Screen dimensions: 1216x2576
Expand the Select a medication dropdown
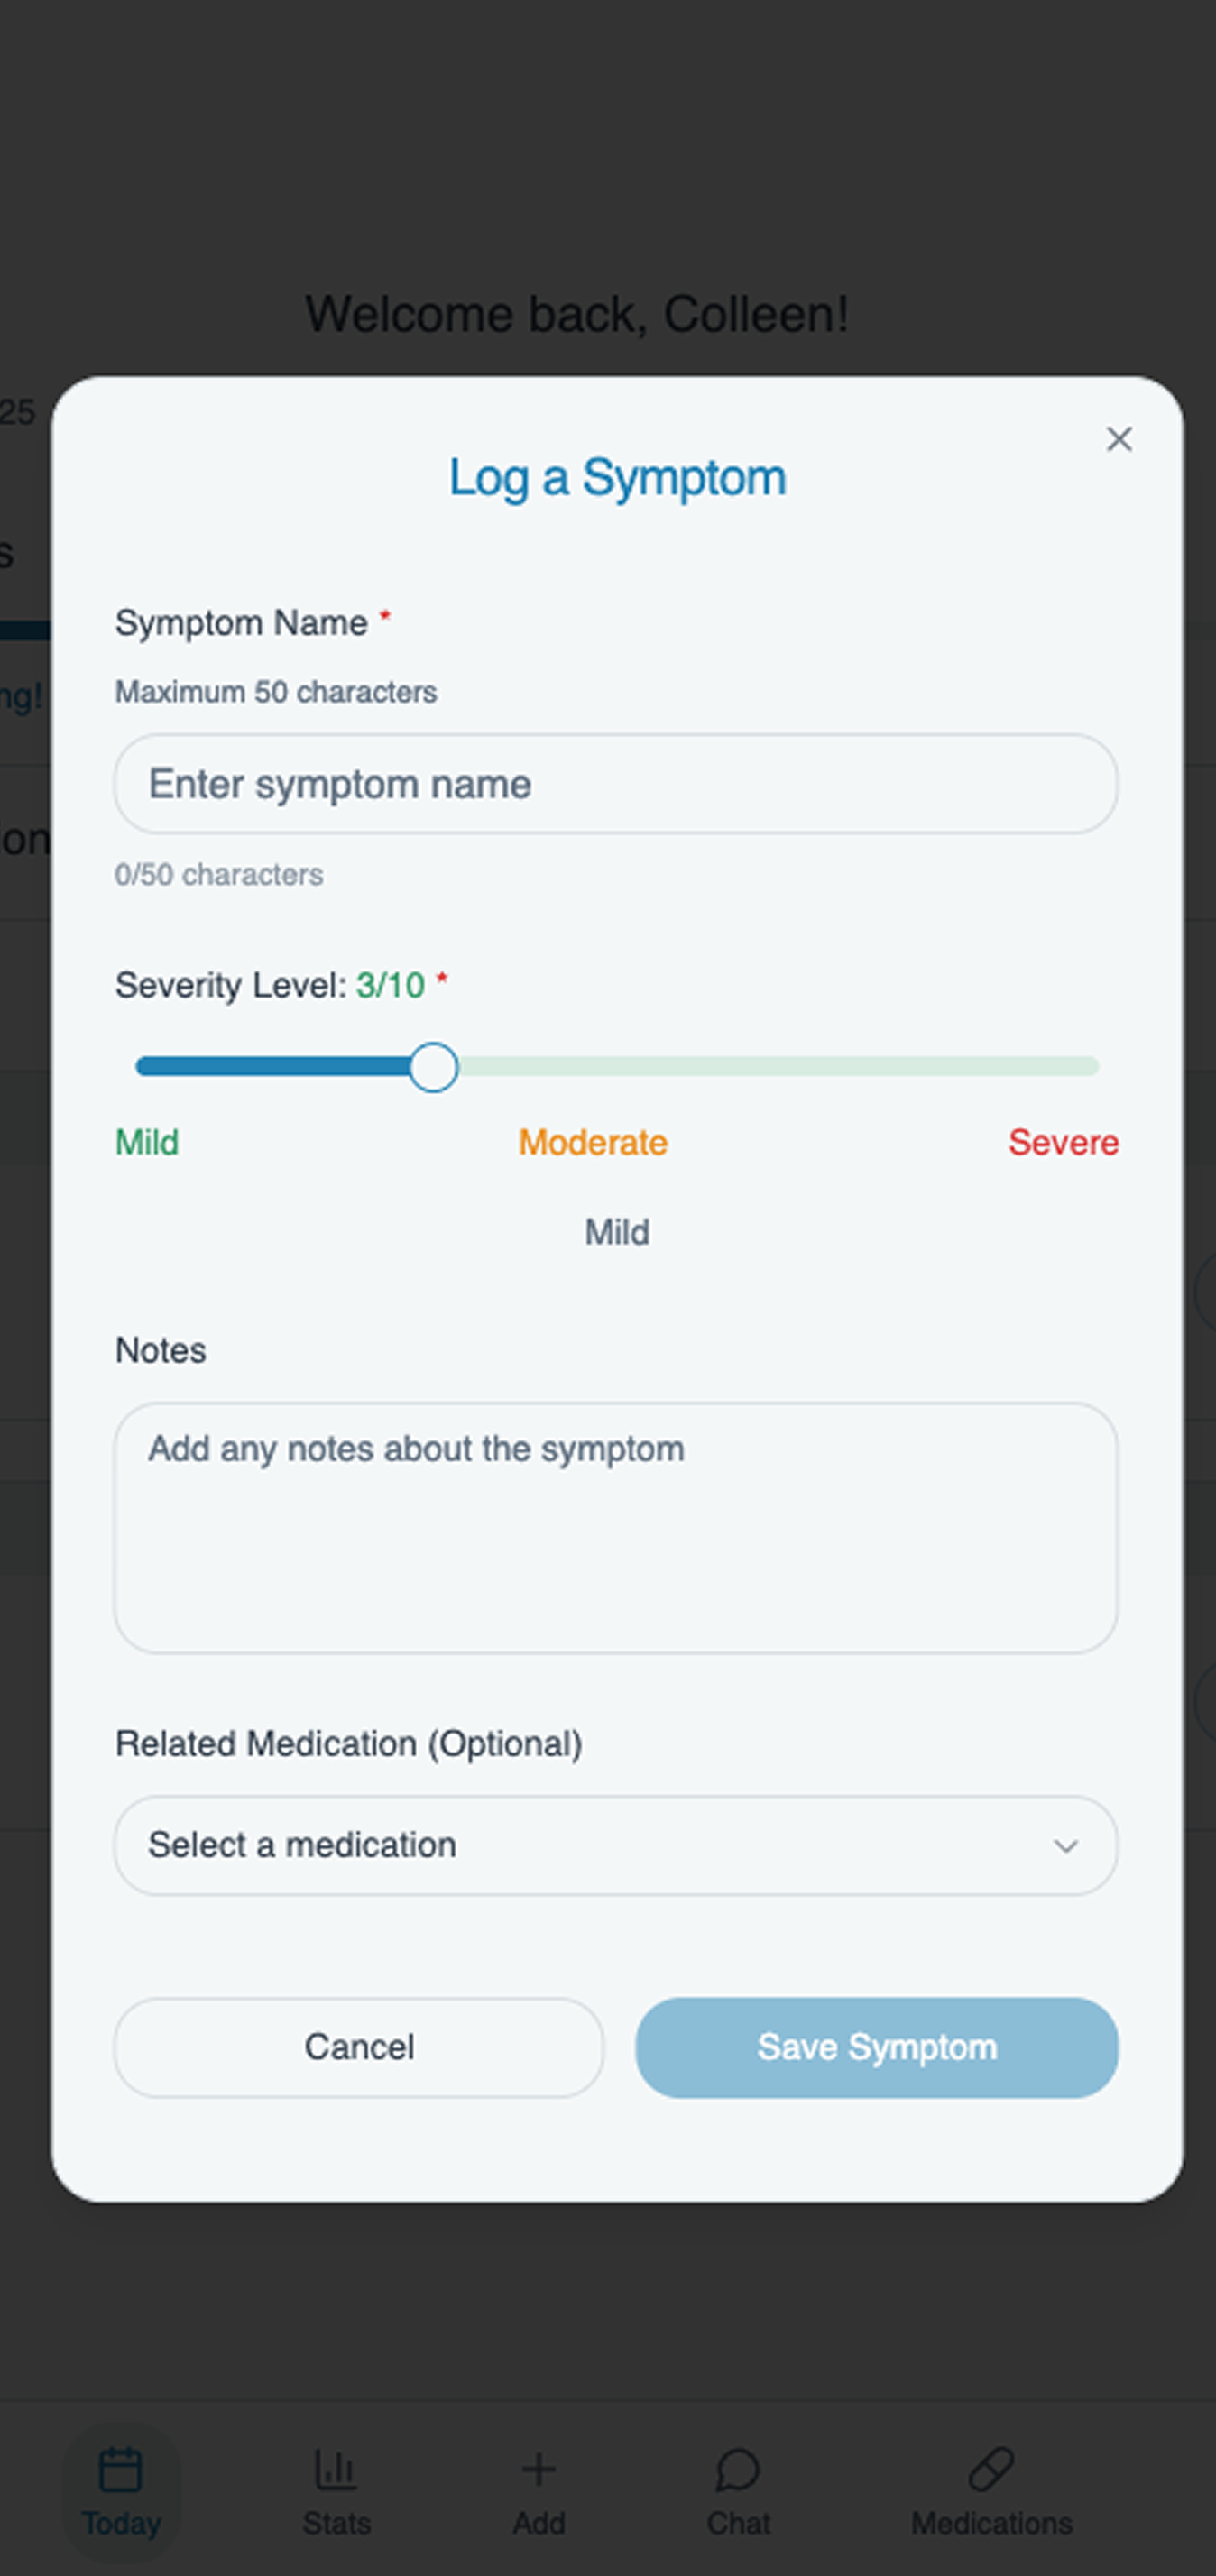[x=616, y=1845]
